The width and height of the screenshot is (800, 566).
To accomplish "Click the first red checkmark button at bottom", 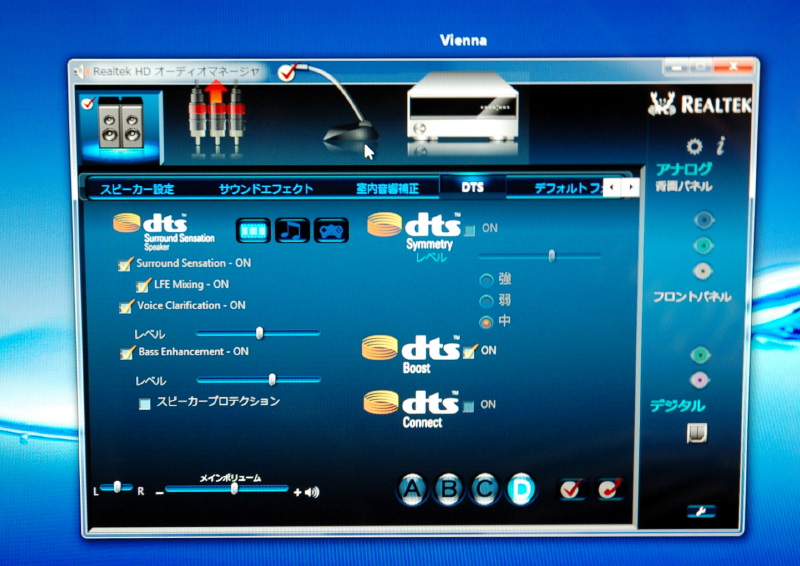I will [x=571, y=489].
